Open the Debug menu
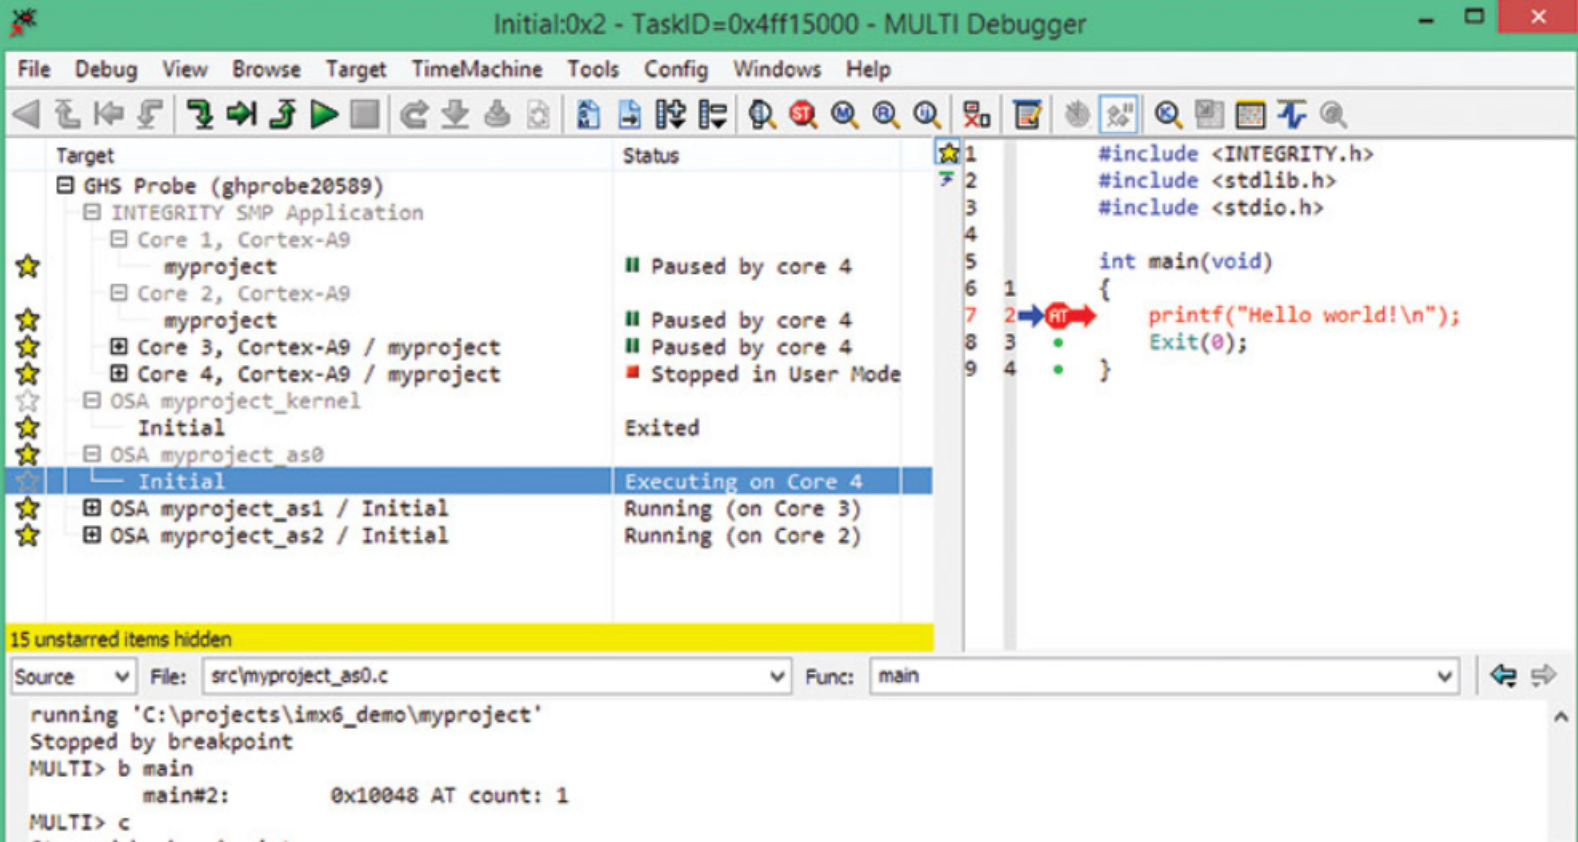This screenshot has width=1578, height=842. pos(106,70)
